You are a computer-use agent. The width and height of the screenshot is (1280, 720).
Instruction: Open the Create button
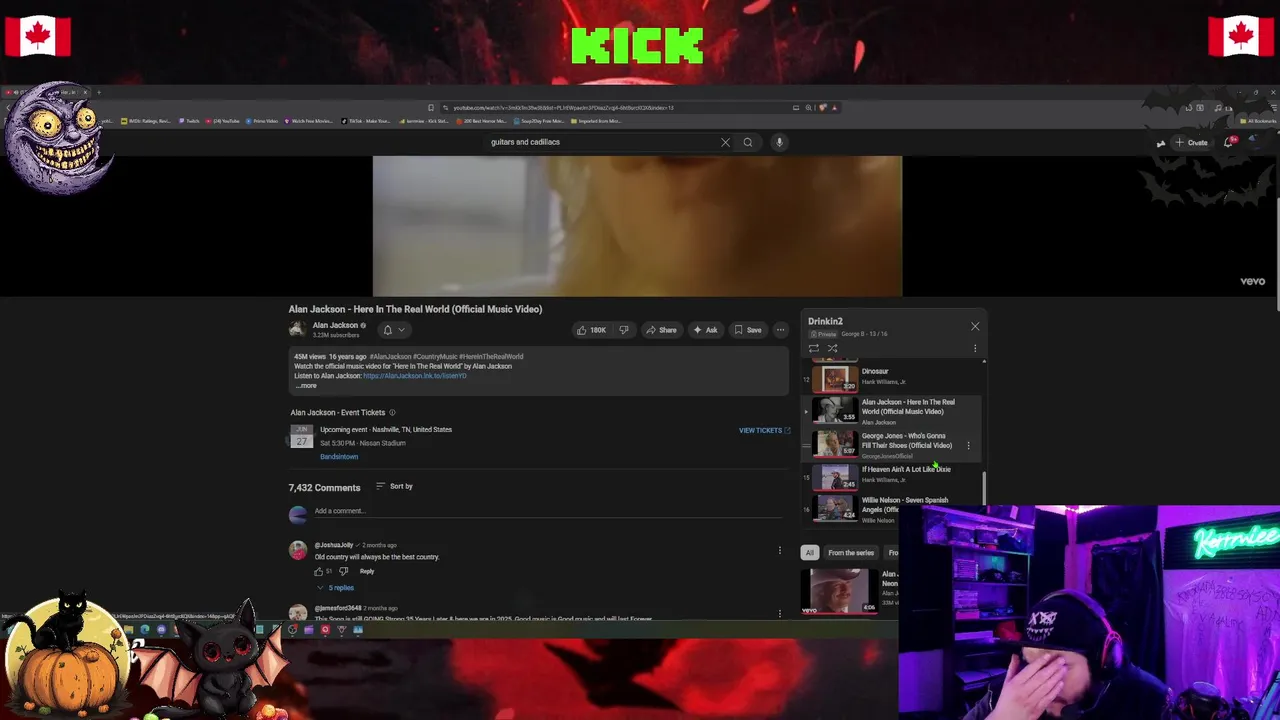point(1191,142)
